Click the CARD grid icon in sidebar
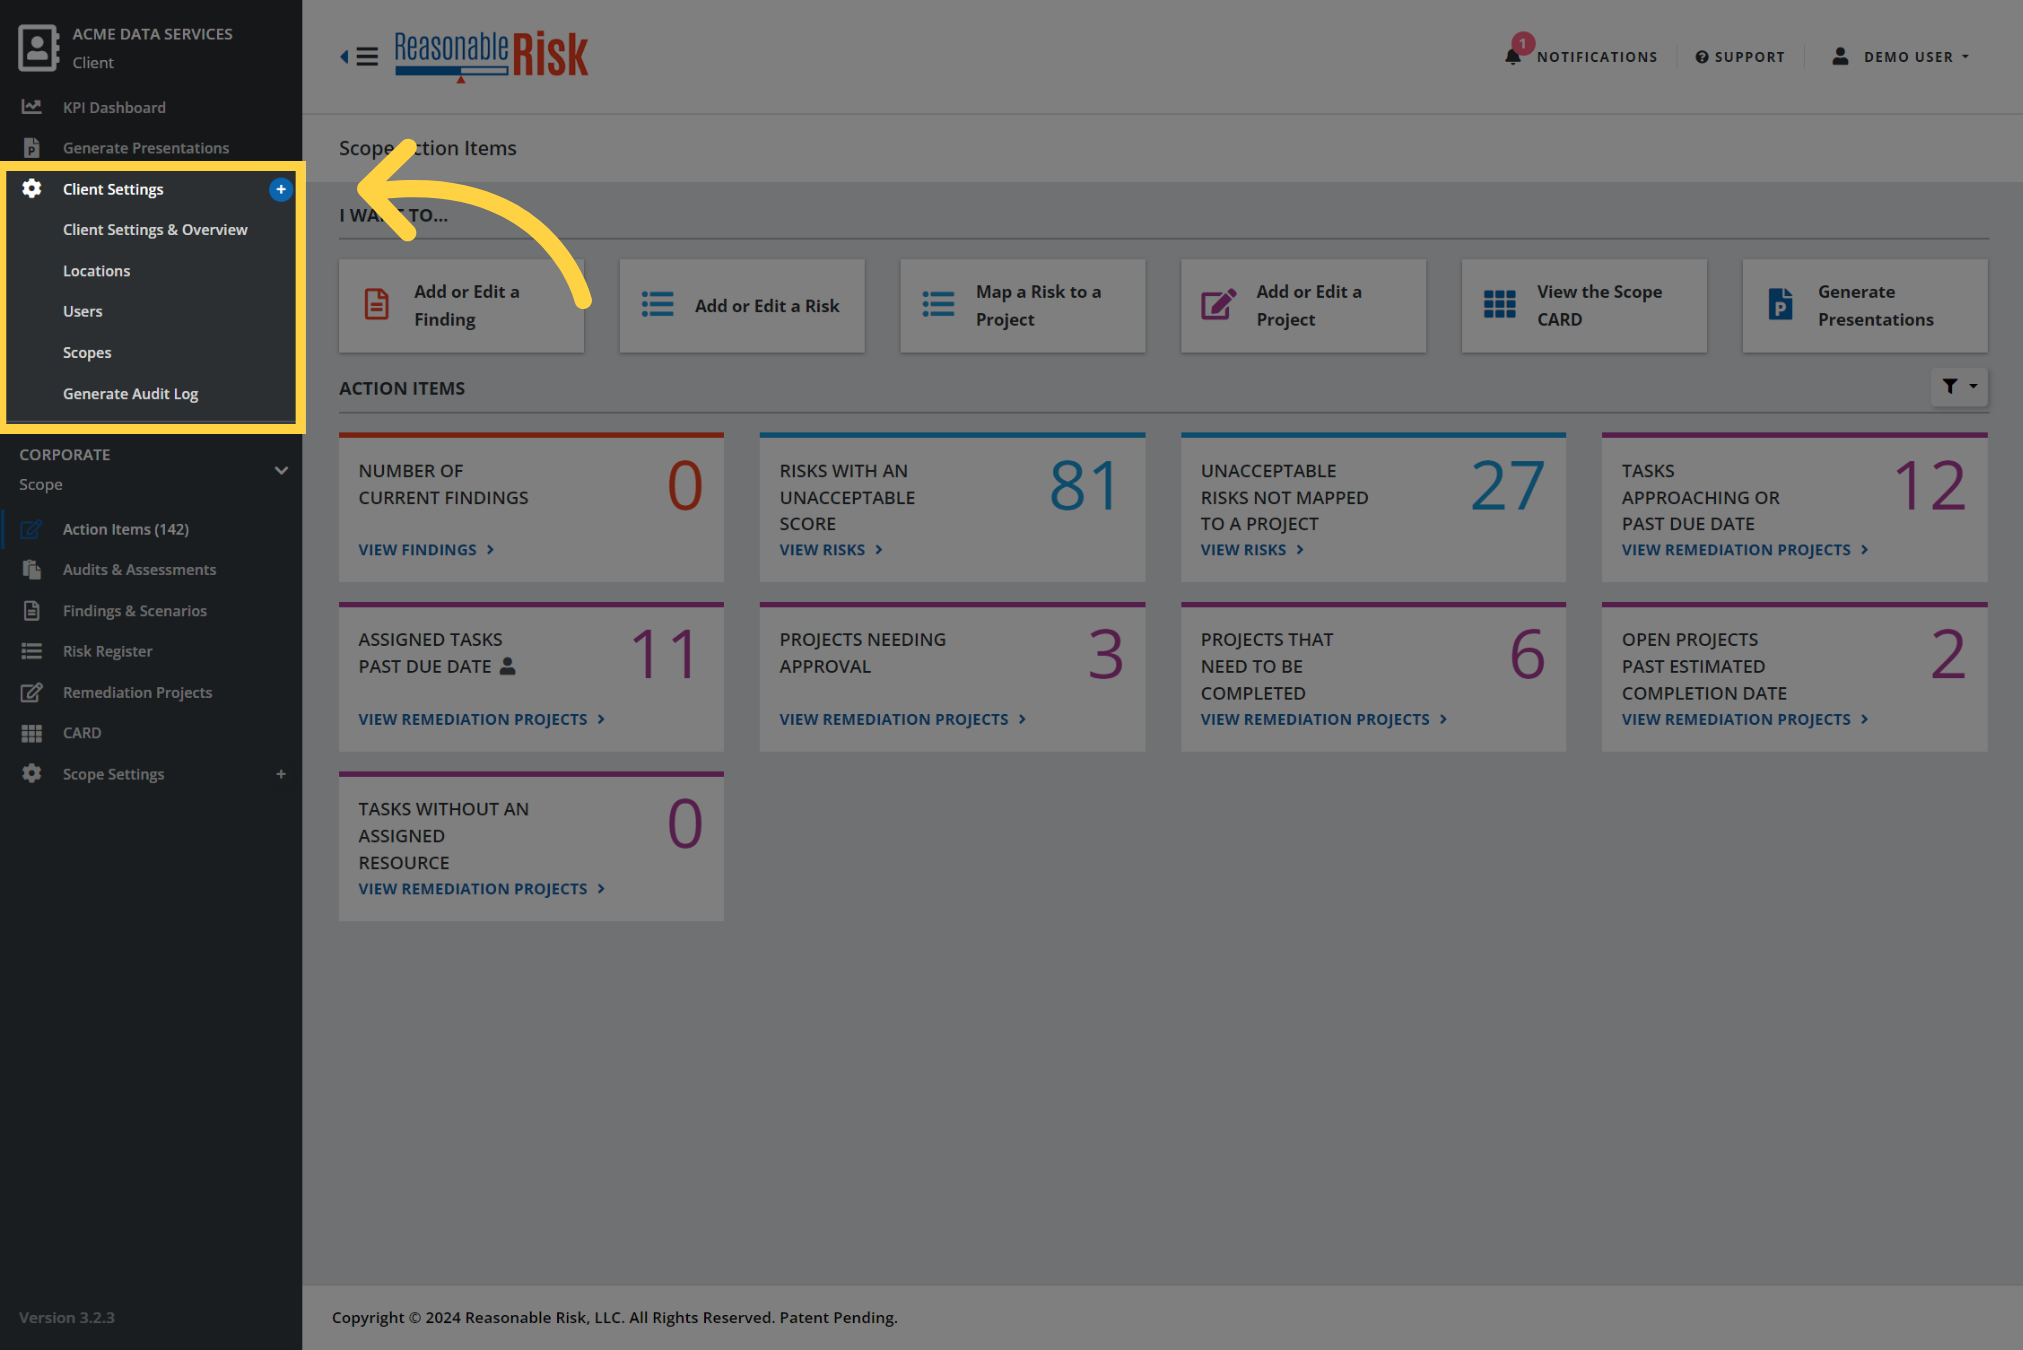The width and height of the screenshot is (2023, 1350). click(x=32, y=733)
